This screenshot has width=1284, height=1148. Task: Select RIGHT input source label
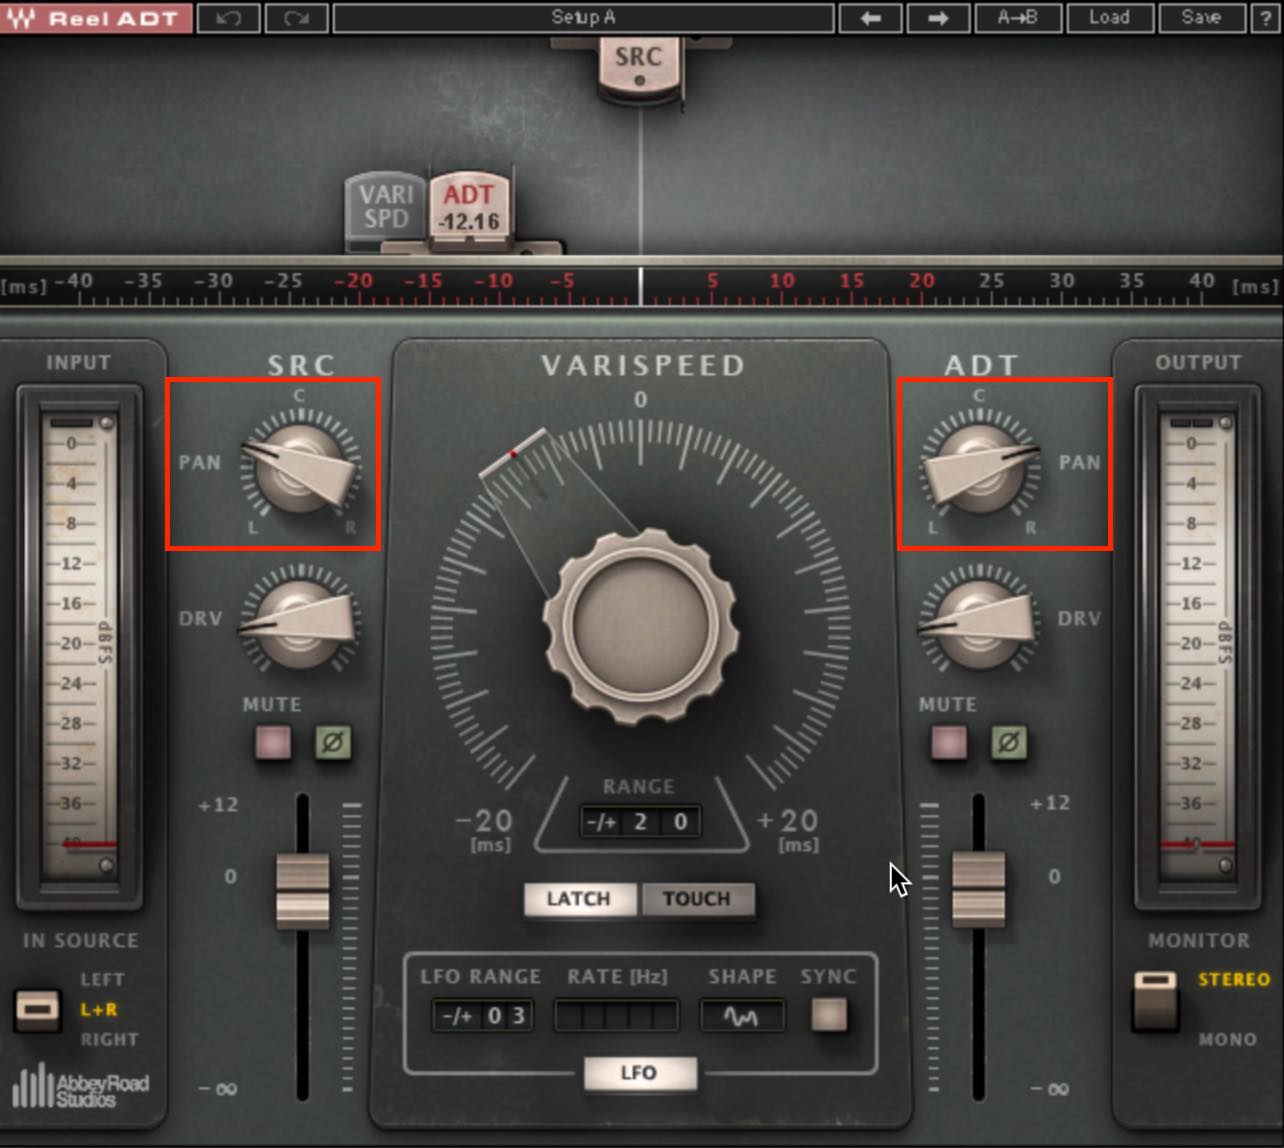(x=109, y=1040)
